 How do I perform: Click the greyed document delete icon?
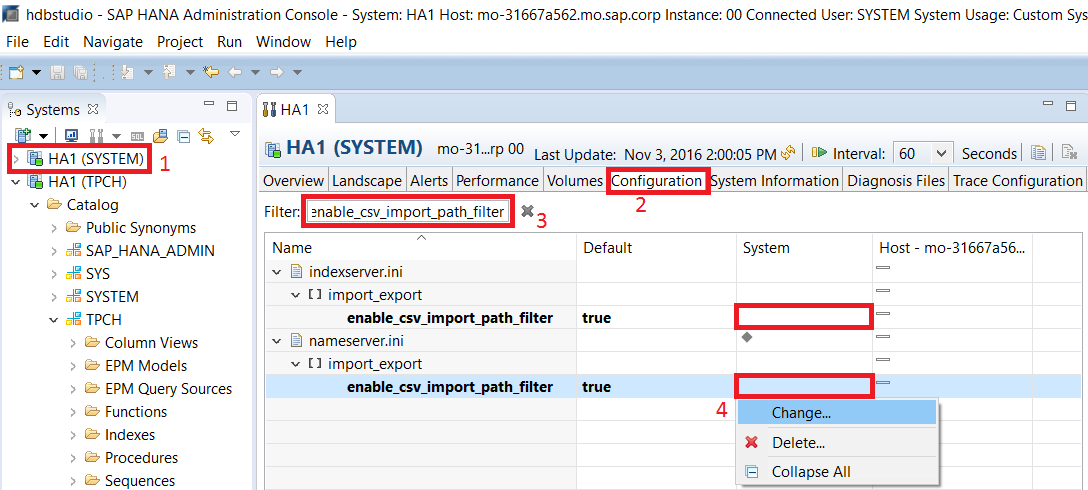(1069, 153)
